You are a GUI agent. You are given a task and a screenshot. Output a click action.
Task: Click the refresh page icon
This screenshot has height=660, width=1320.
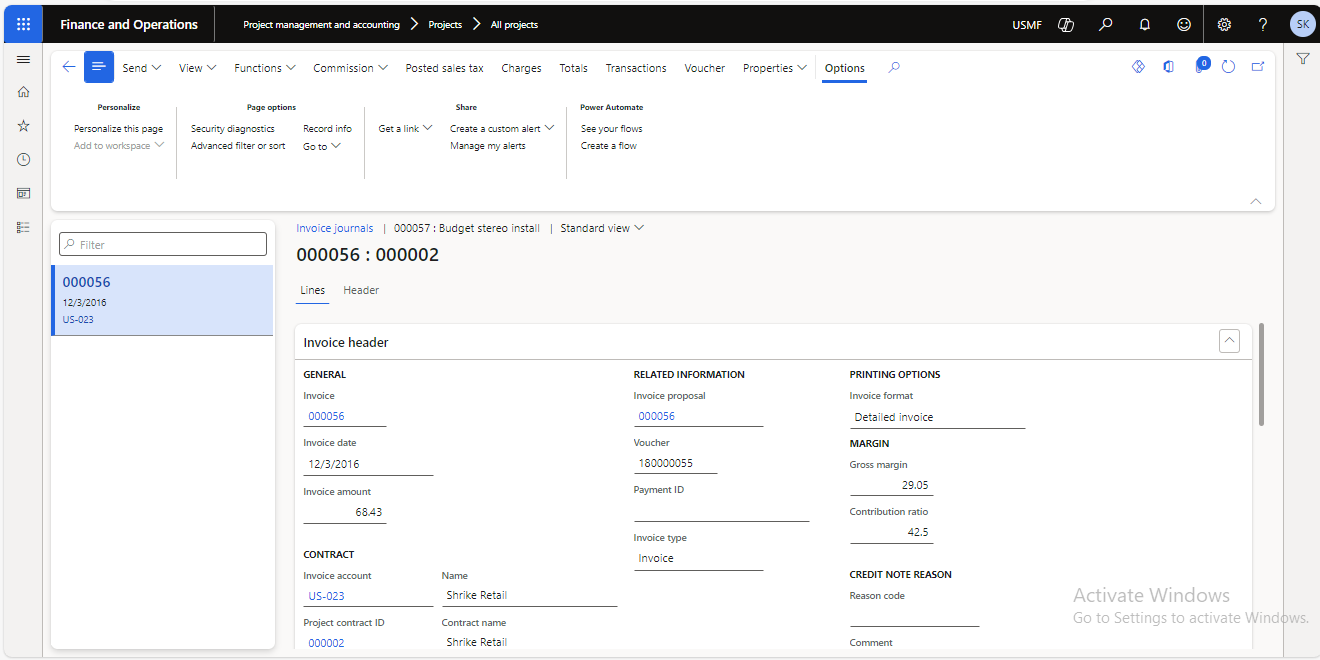[x=1228, y=67]
